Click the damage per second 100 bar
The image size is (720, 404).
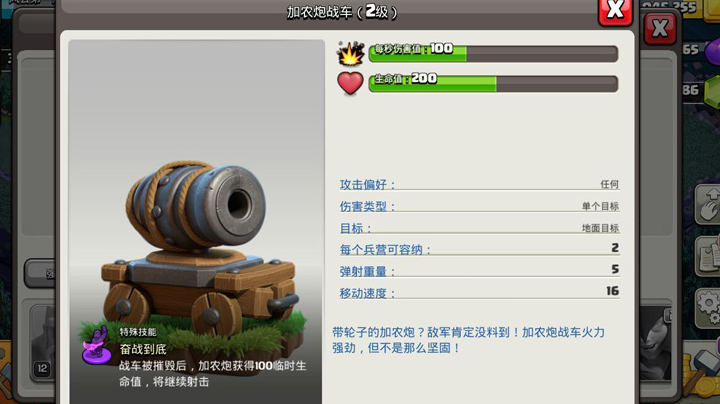pyautogui.click(x=494, y=53)
